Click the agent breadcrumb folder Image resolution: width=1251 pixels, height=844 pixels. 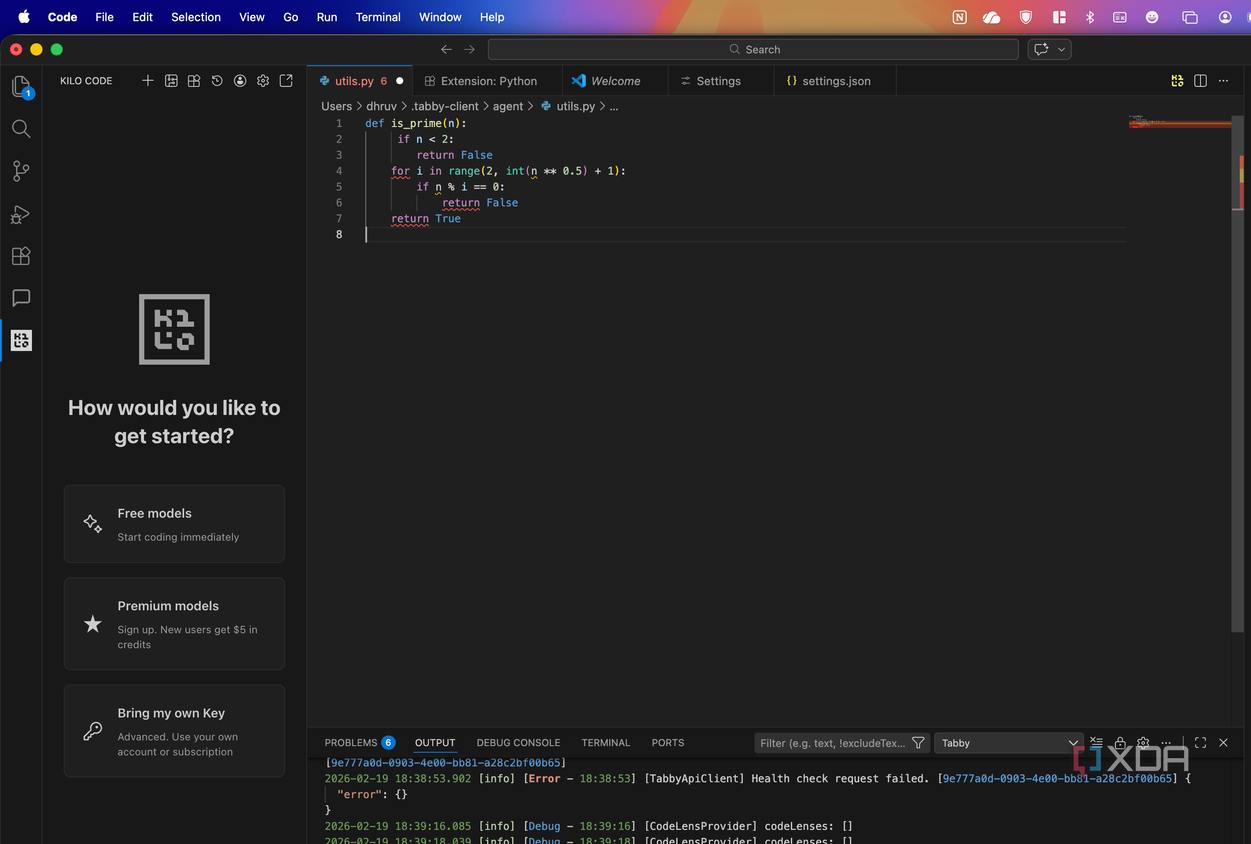tap(508, 106)
